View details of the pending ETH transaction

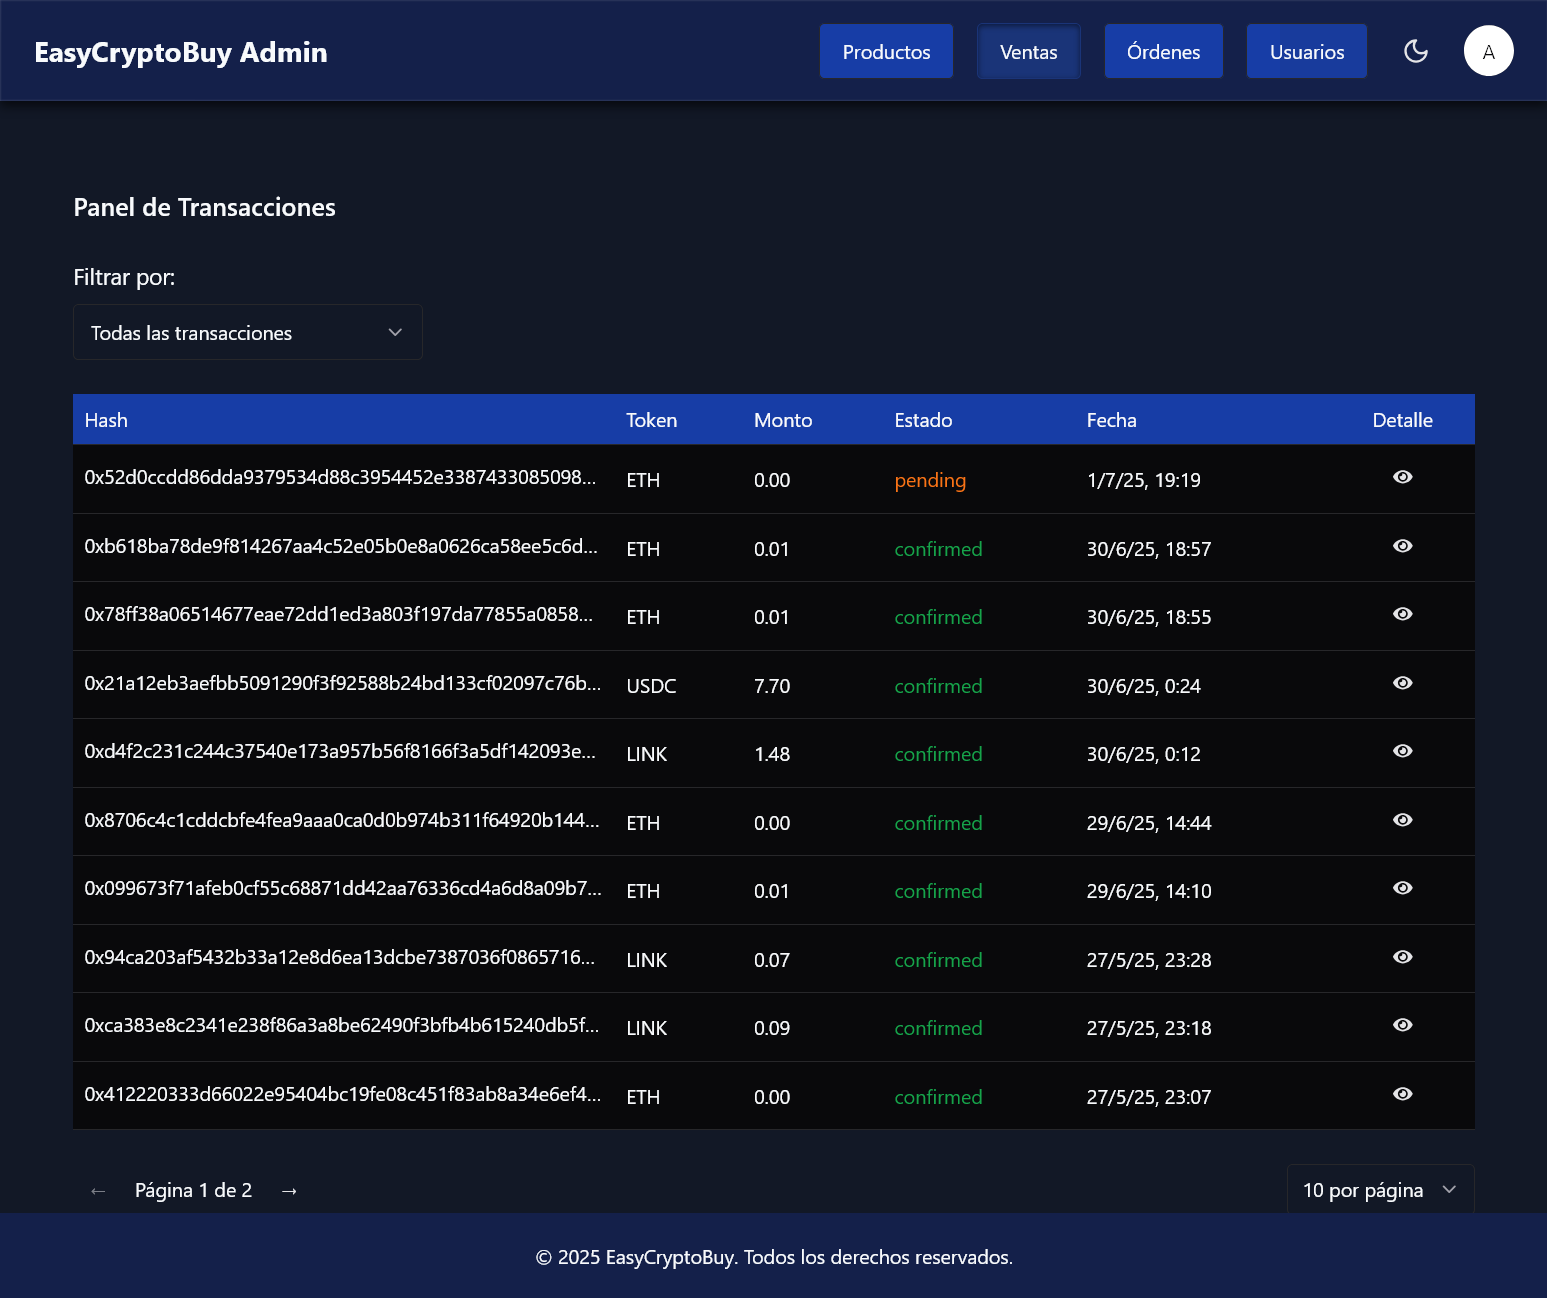click(1402, 477)
